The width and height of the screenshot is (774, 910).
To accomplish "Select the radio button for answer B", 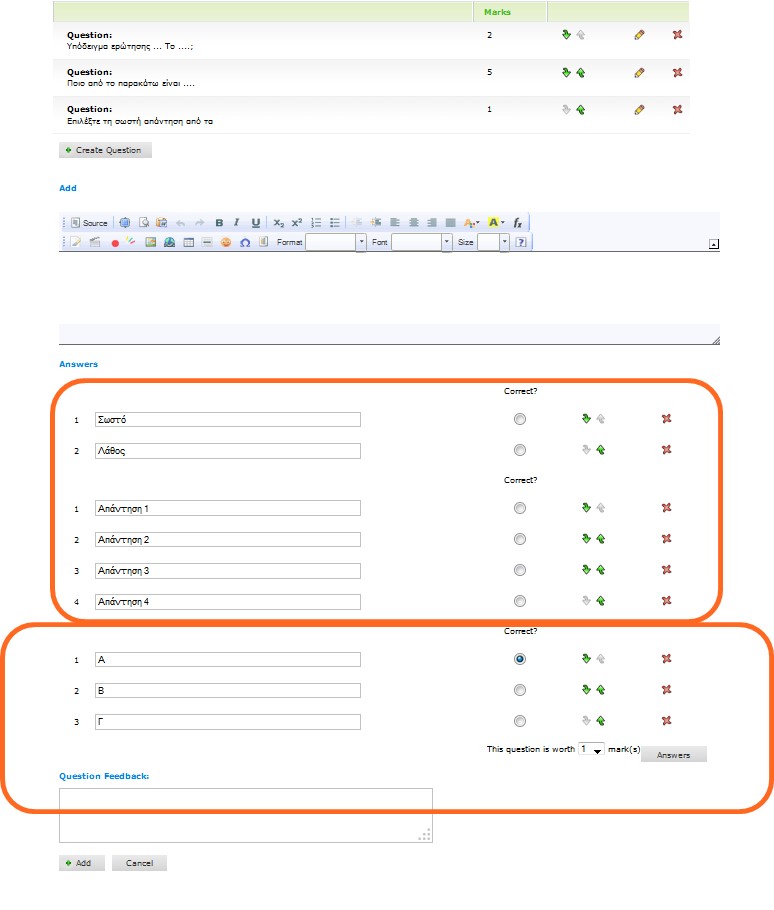I will coord(519,690).
